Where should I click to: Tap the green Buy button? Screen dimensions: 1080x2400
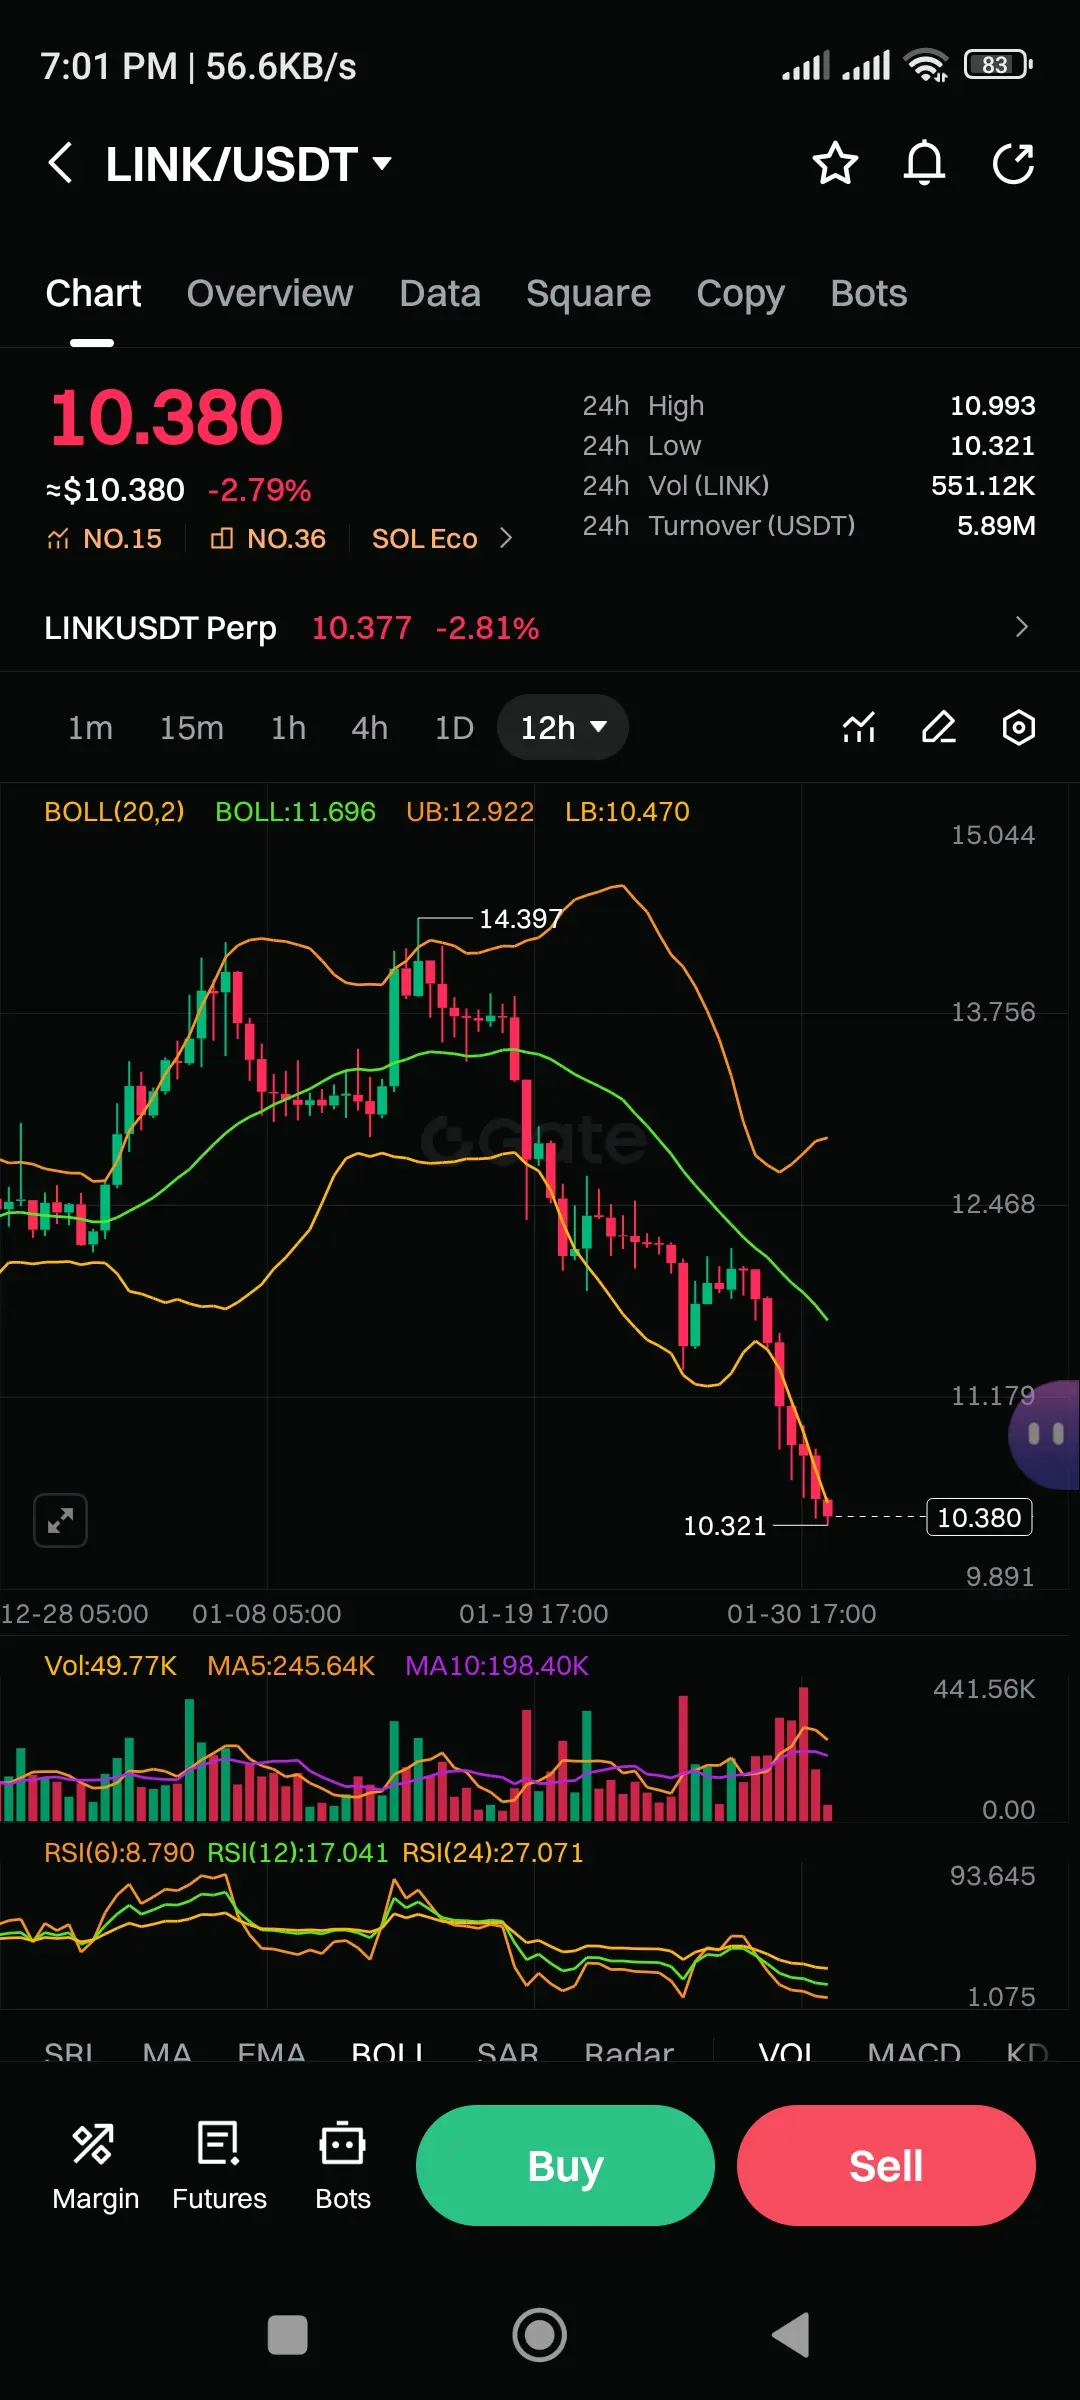pos(565,2165)
